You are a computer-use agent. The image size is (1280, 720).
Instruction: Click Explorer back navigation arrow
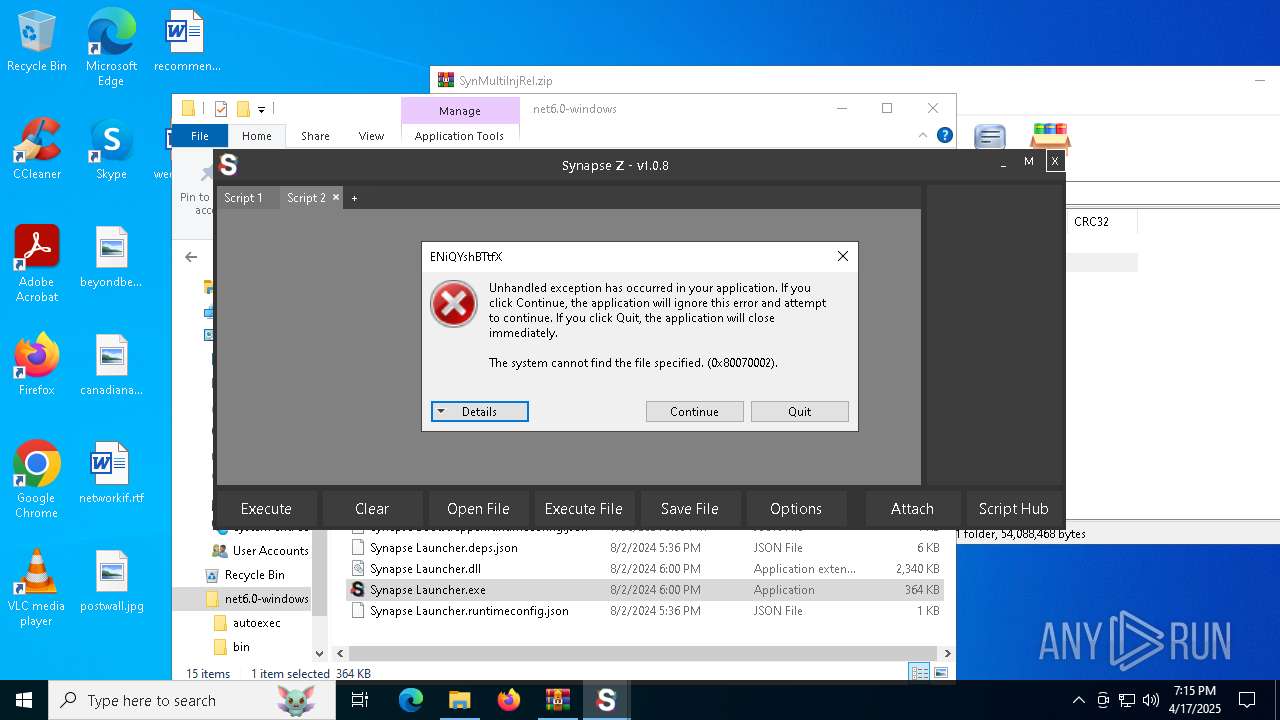click(191, 257)
